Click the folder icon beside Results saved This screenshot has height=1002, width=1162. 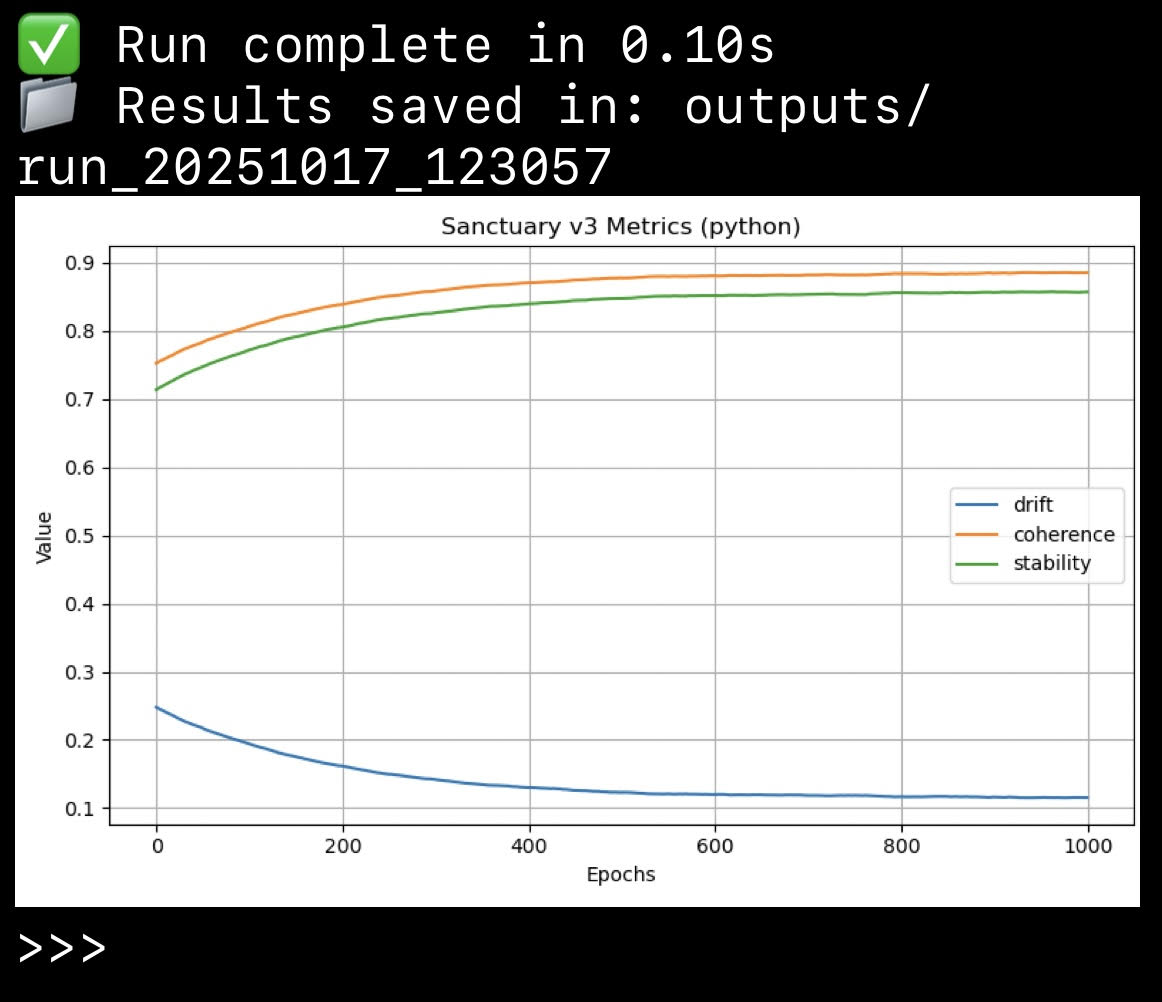click(48, 102)
